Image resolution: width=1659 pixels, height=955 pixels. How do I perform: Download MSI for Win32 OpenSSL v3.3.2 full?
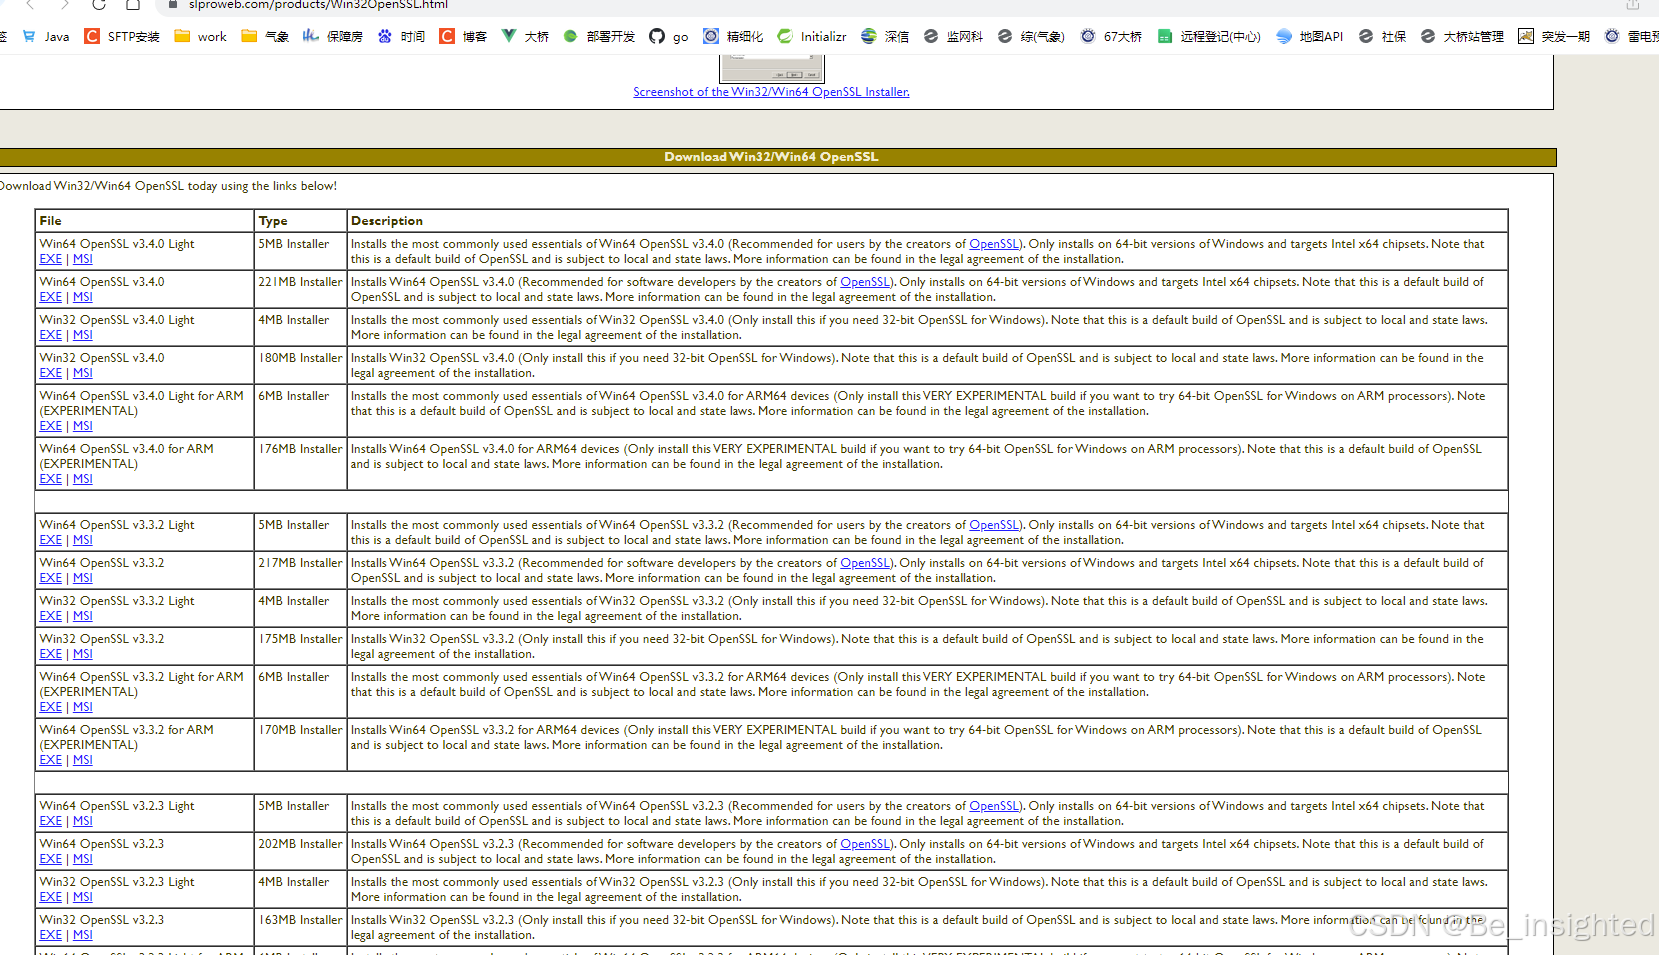point(83,654)
